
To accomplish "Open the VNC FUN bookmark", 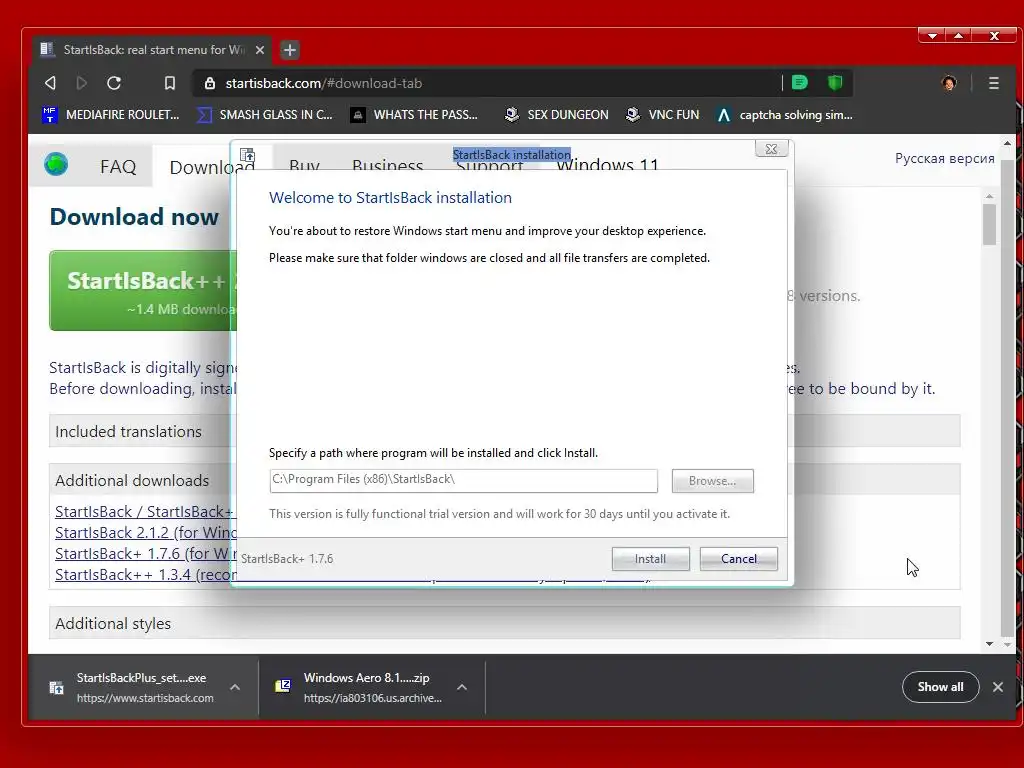I will coord(662,115).
